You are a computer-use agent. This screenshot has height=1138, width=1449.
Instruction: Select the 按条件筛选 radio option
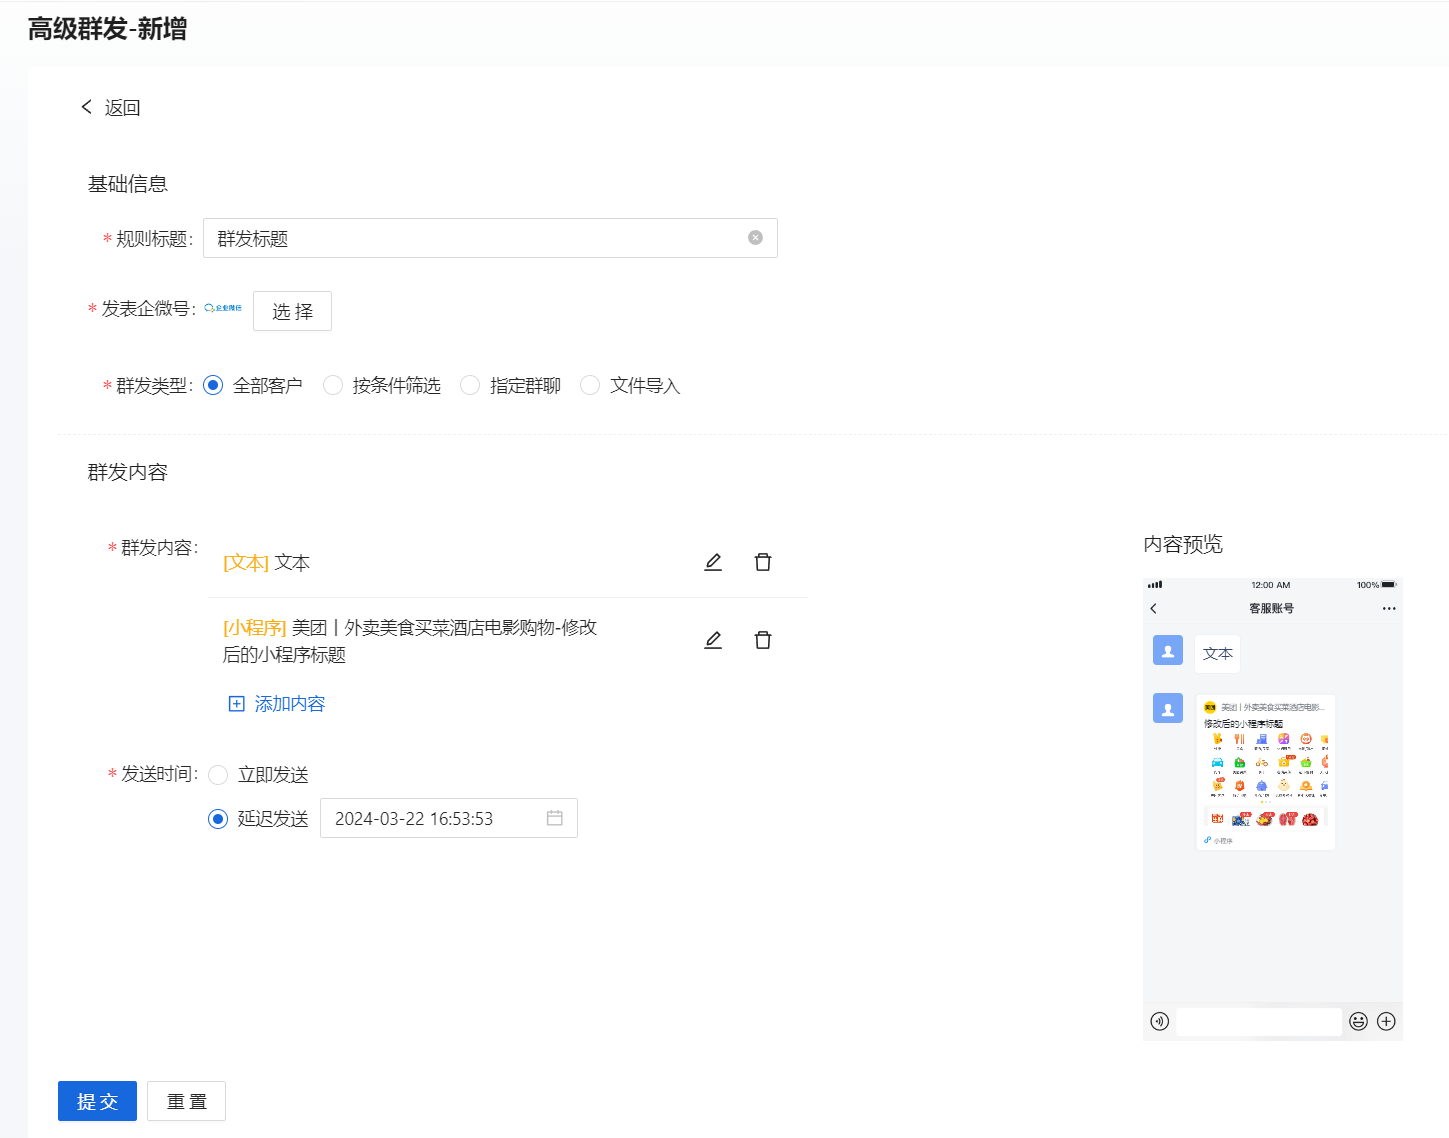tap(333, 385)
